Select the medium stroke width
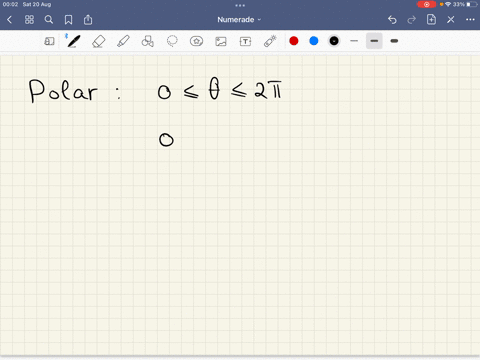 point(374,41)
